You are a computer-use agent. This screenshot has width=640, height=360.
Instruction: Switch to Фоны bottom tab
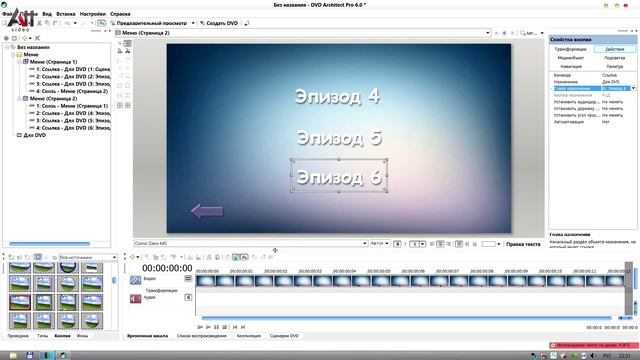point(82,336)
